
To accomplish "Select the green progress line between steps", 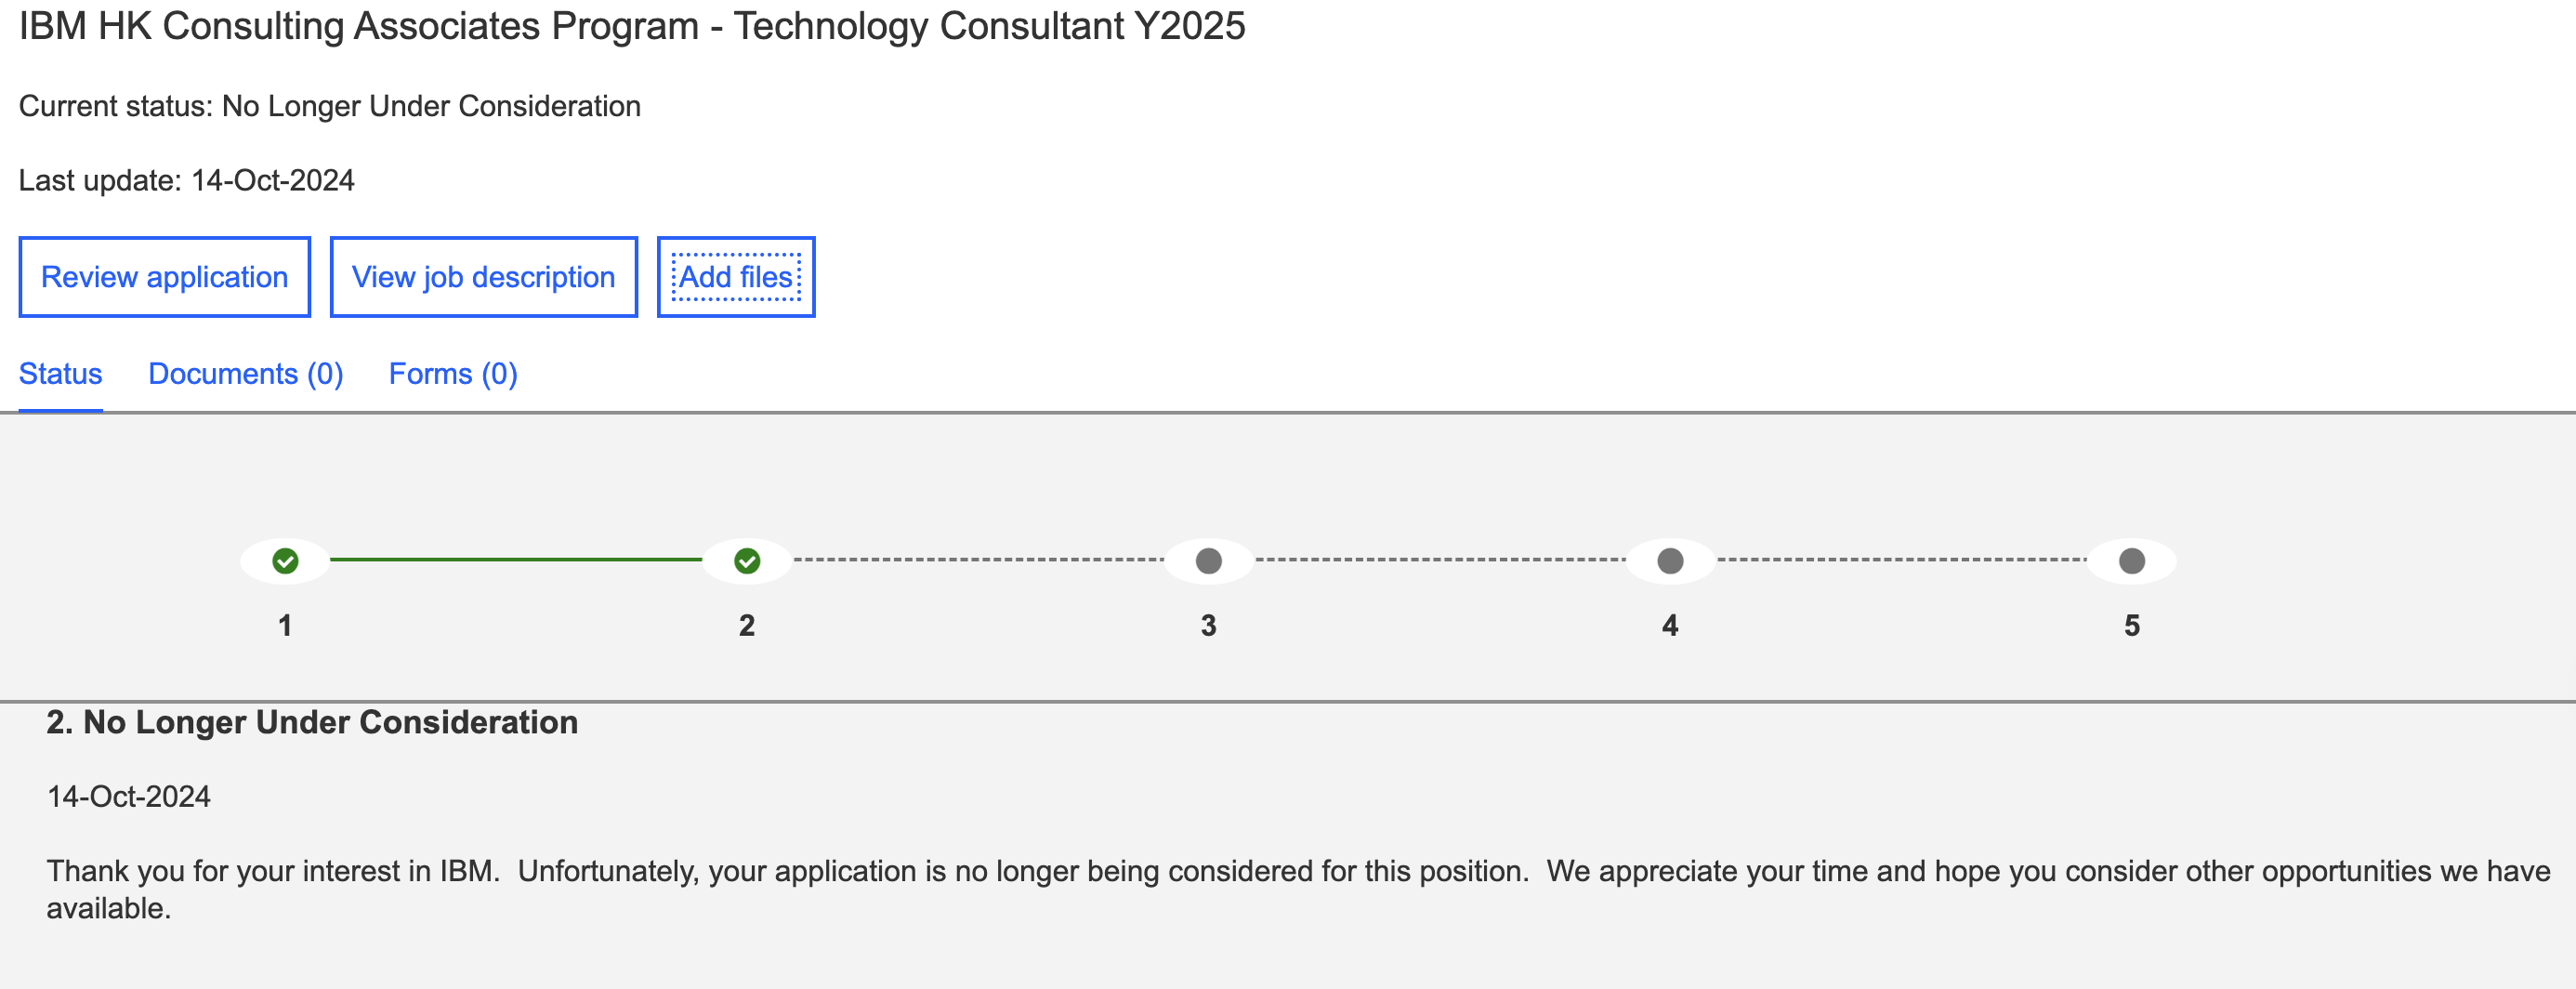I will pyautogui.click(x=516, y=560).
